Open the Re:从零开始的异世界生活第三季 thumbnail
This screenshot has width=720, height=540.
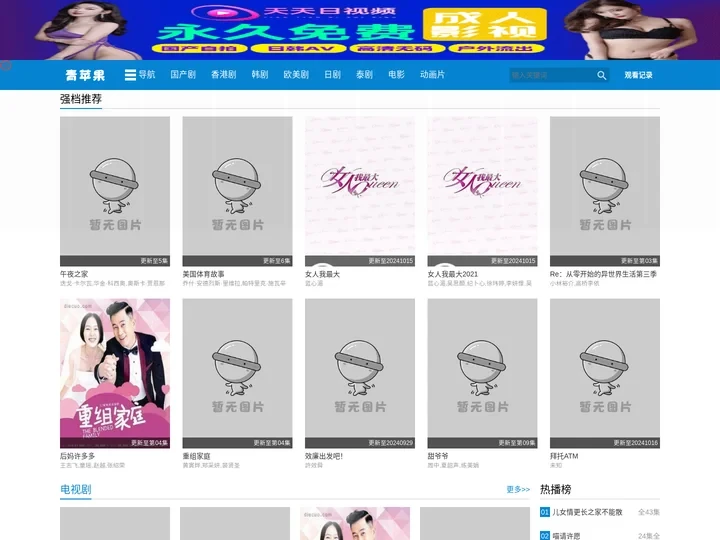(605, 191)
